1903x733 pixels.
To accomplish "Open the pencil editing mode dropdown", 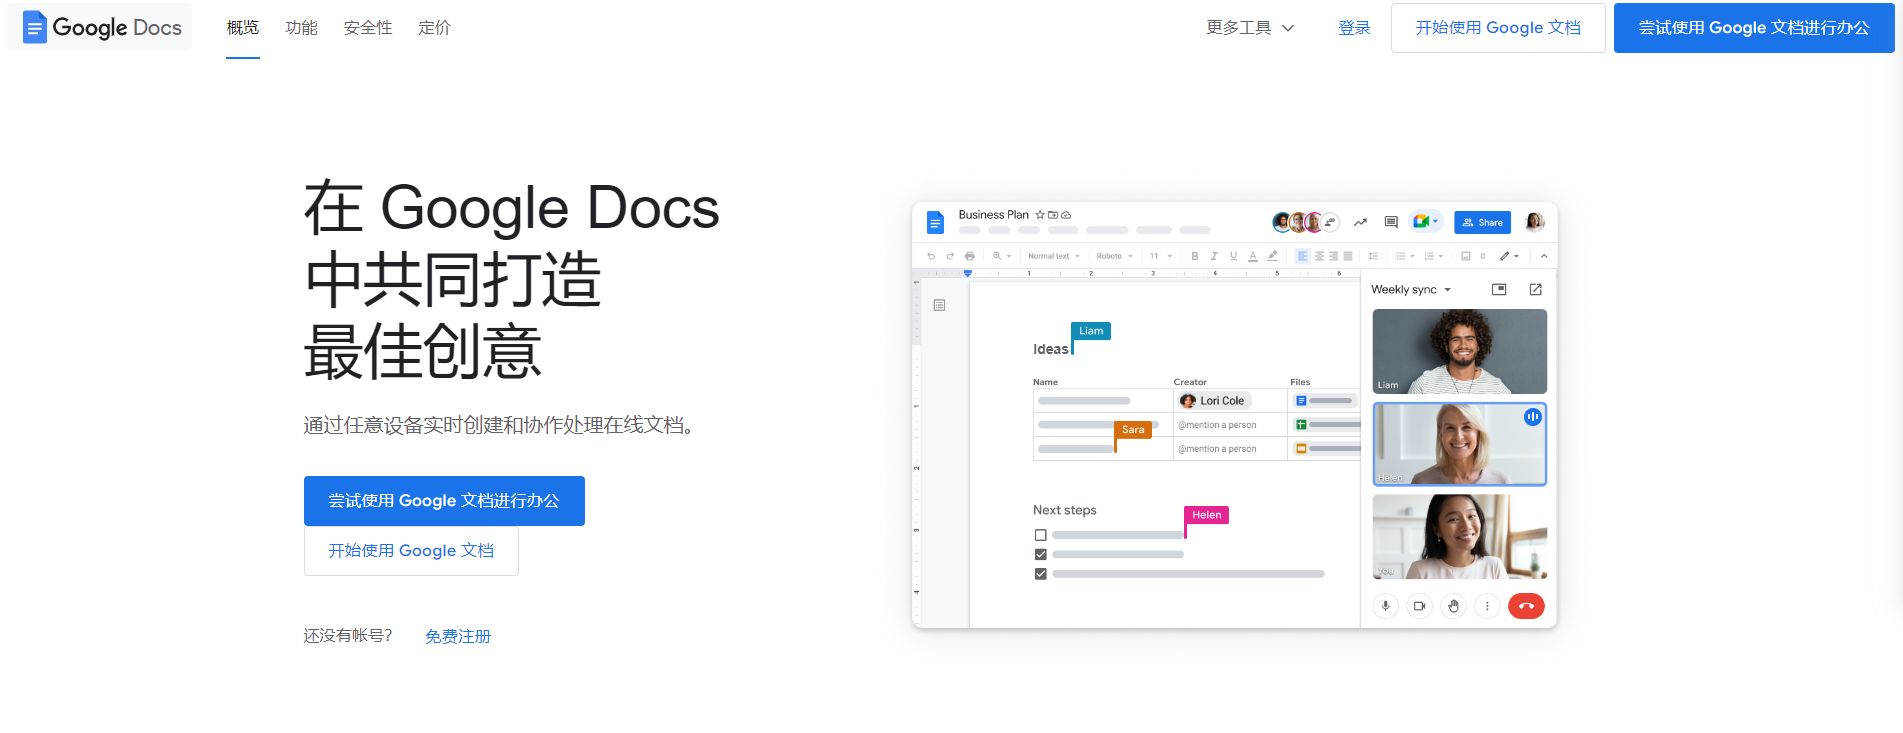I will pyautogui.click(x=1509, y=256).
